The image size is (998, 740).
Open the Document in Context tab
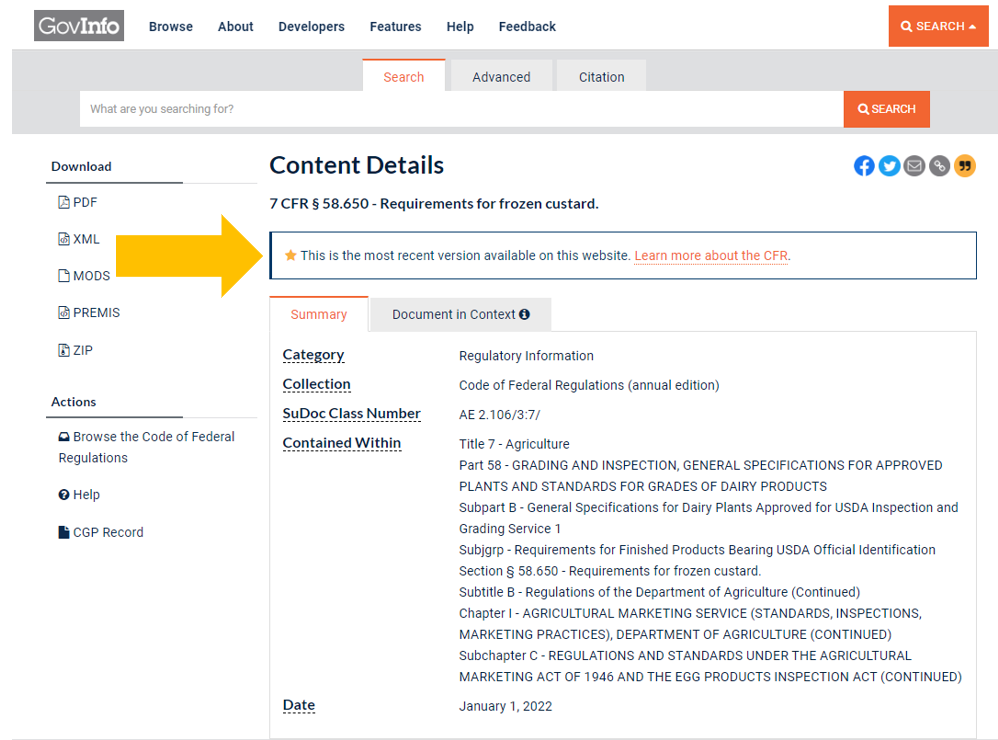[x=460, y=314]
